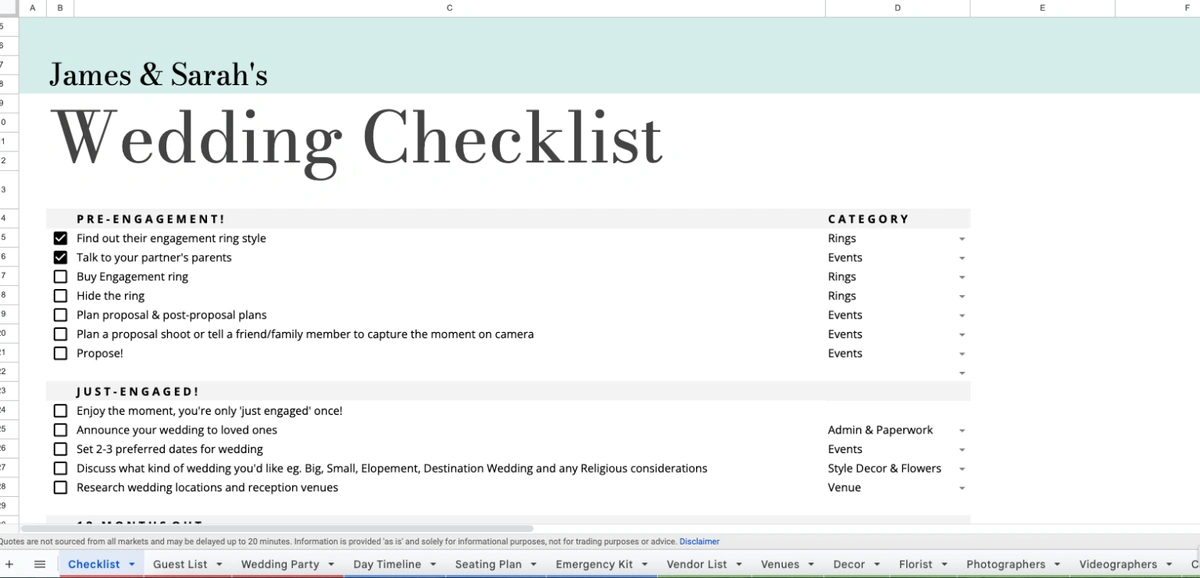Open the Photographers sheet tab

[1005, 563]
